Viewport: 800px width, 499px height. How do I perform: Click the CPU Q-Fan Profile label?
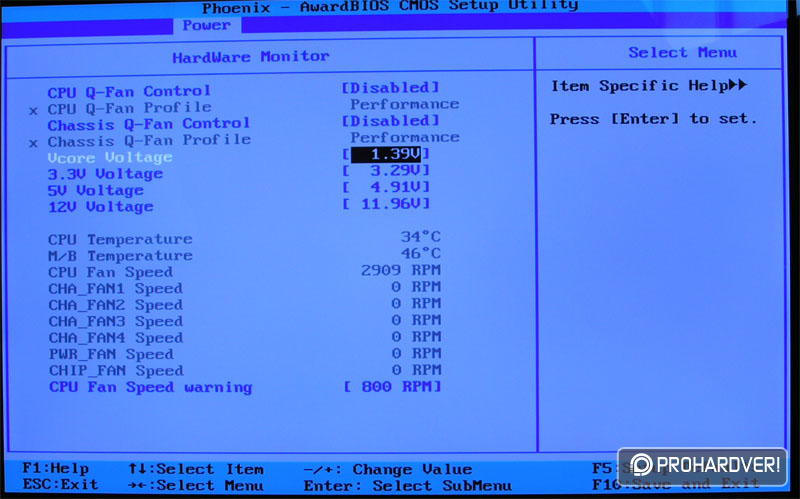point(130,108)
